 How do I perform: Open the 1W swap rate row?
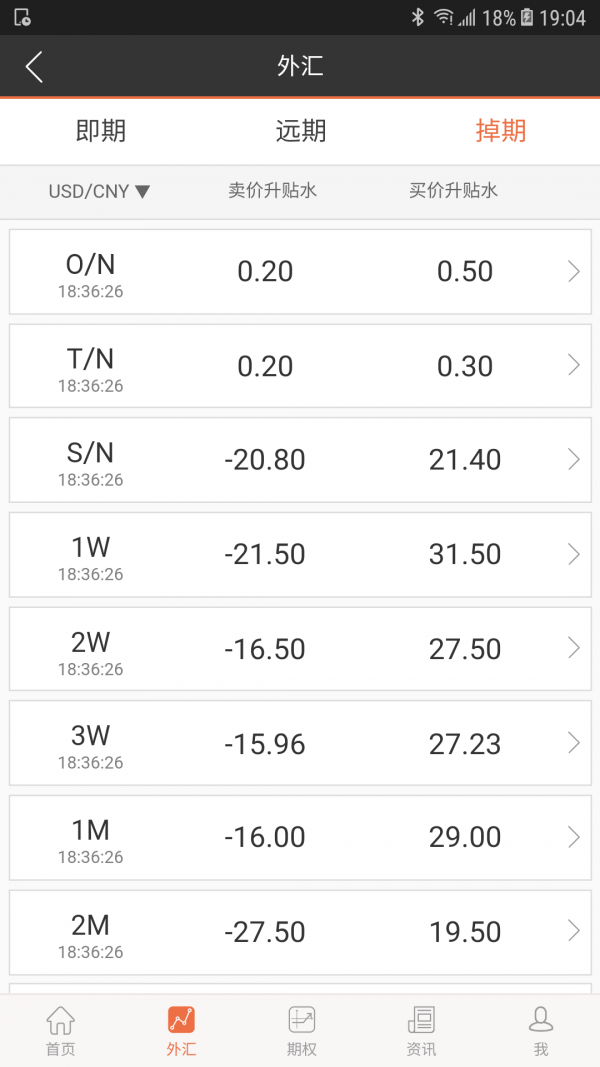click(299, 554)
